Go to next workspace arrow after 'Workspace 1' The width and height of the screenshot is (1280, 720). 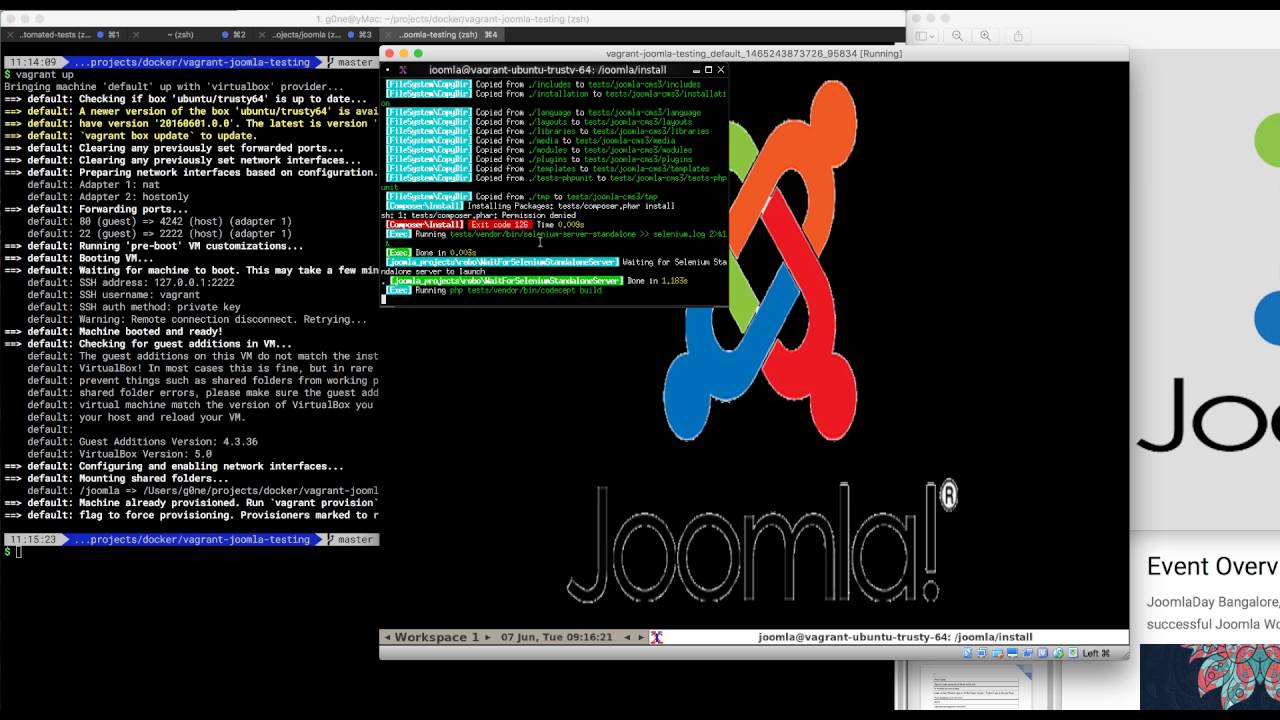pos(487,637)
